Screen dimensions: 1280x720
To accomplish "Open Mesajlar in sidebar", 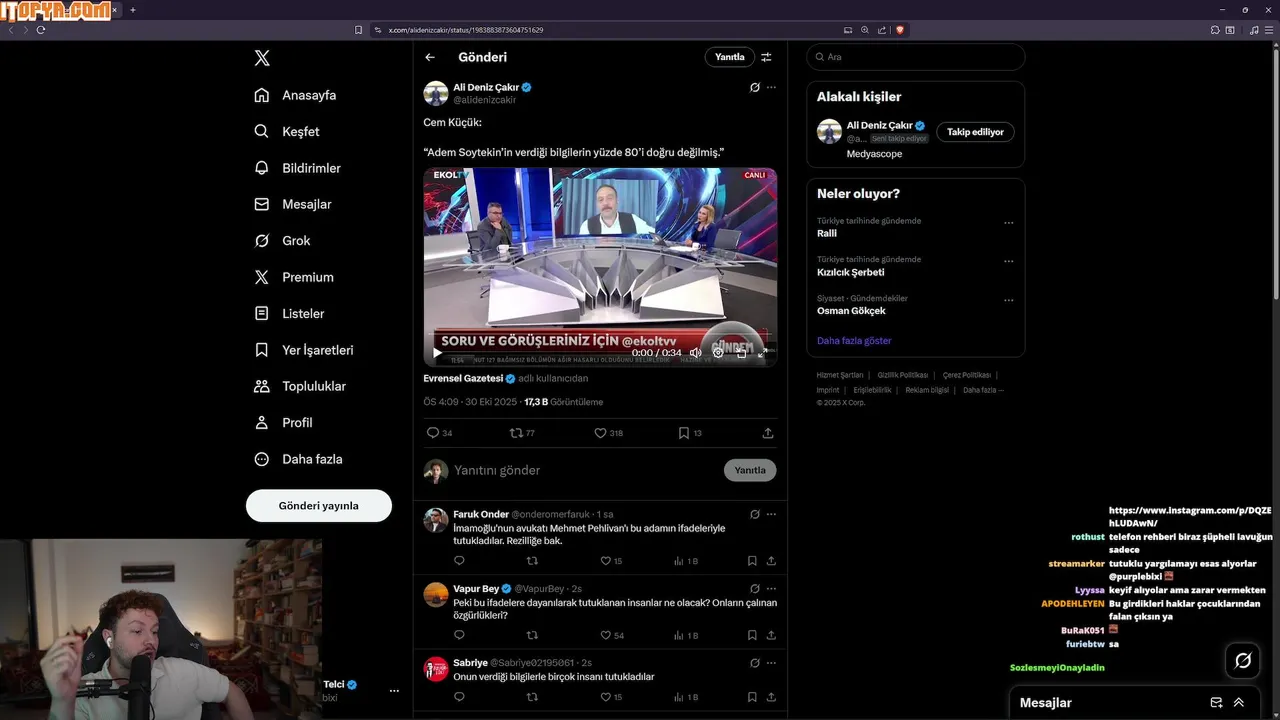I will (x=292, y=204).
